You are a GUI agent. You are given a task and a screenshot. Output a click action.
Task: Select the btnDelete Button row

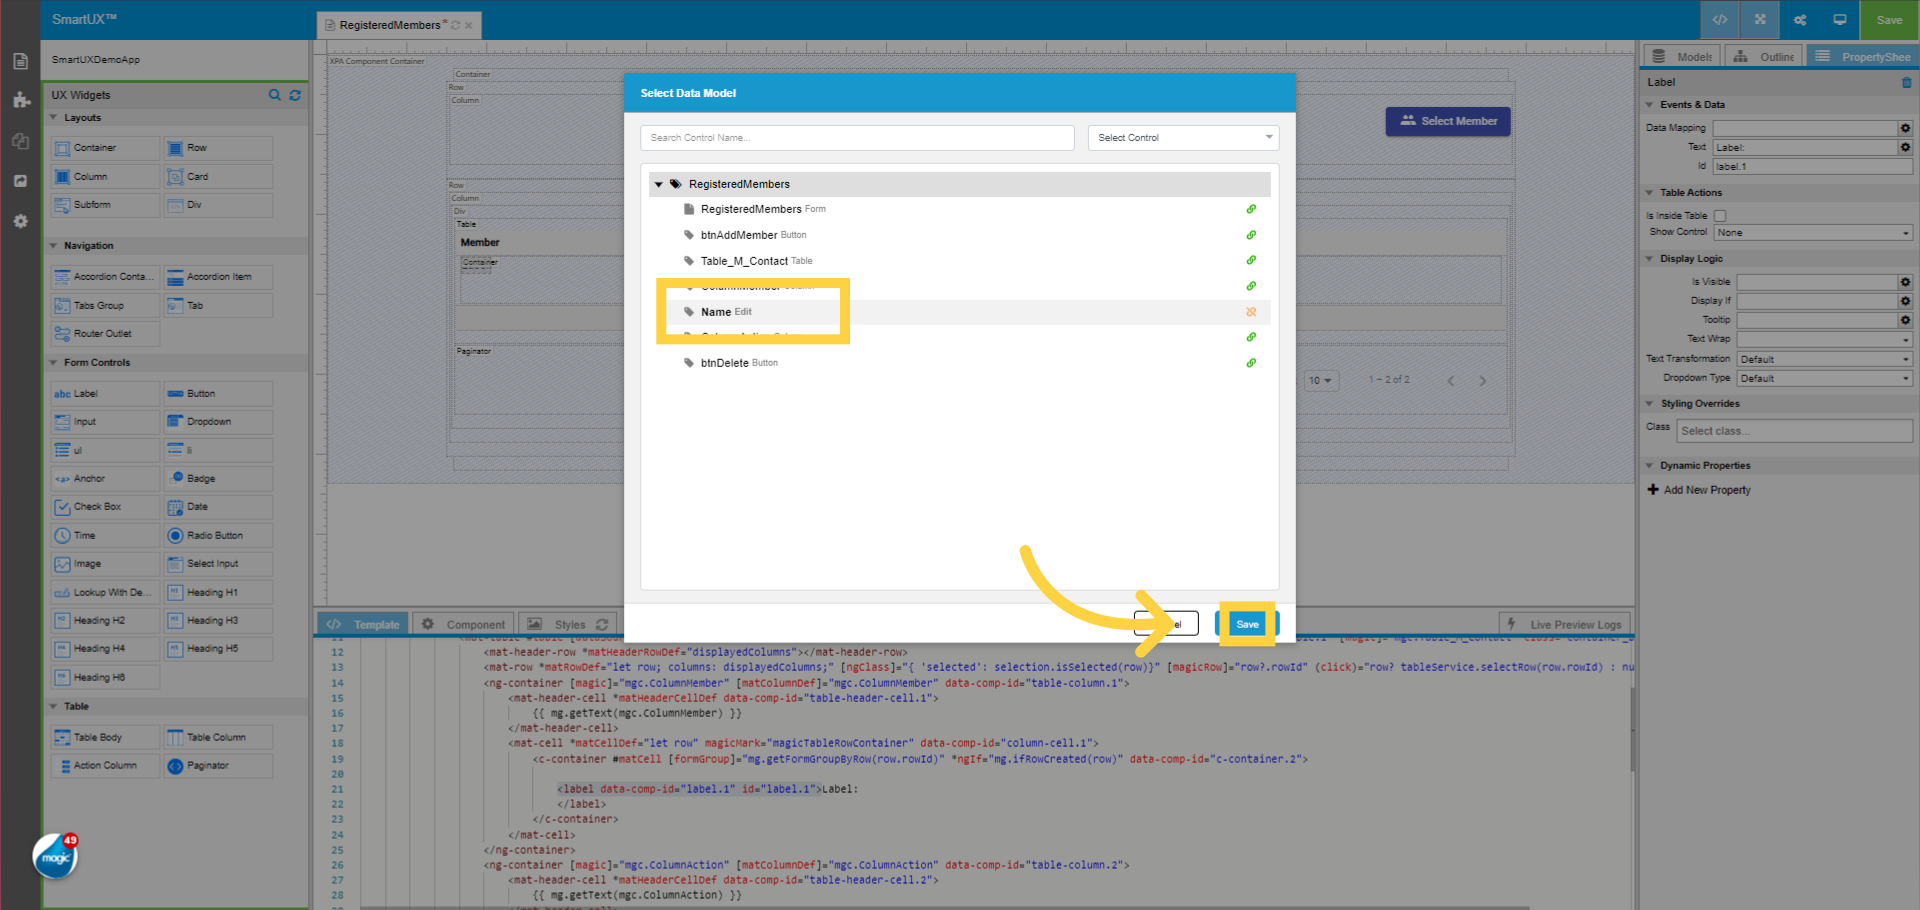pyautogui.click(x=960, y=363)
